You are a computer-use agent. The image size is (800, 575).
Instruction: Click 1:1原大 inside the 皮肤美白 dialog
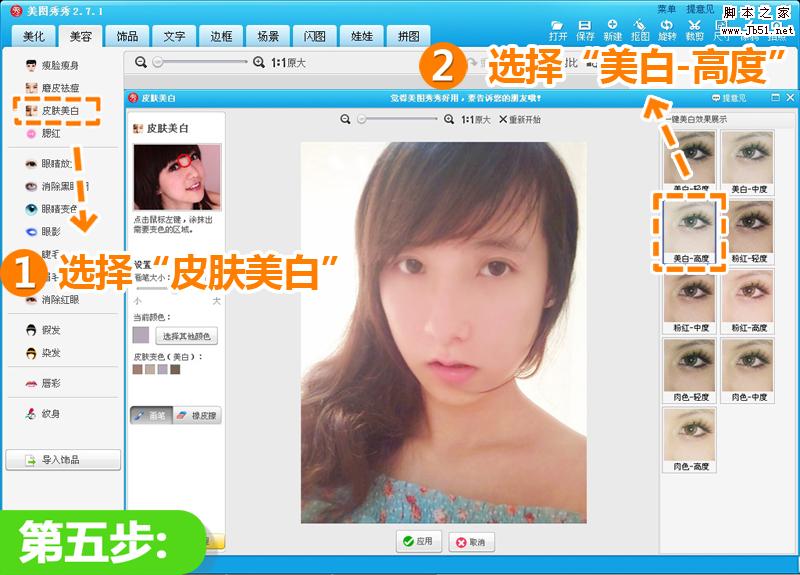[x=476, y=119]
